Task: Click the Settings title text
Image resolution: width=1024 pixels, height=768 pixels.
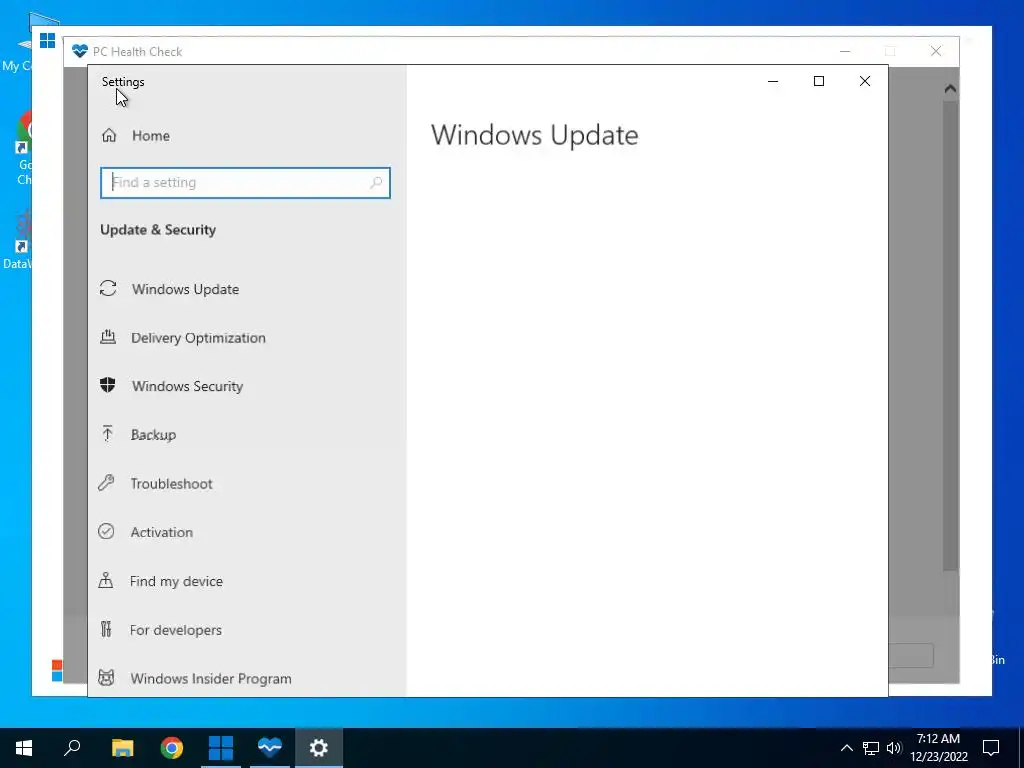Action: [x=123, y=82]
